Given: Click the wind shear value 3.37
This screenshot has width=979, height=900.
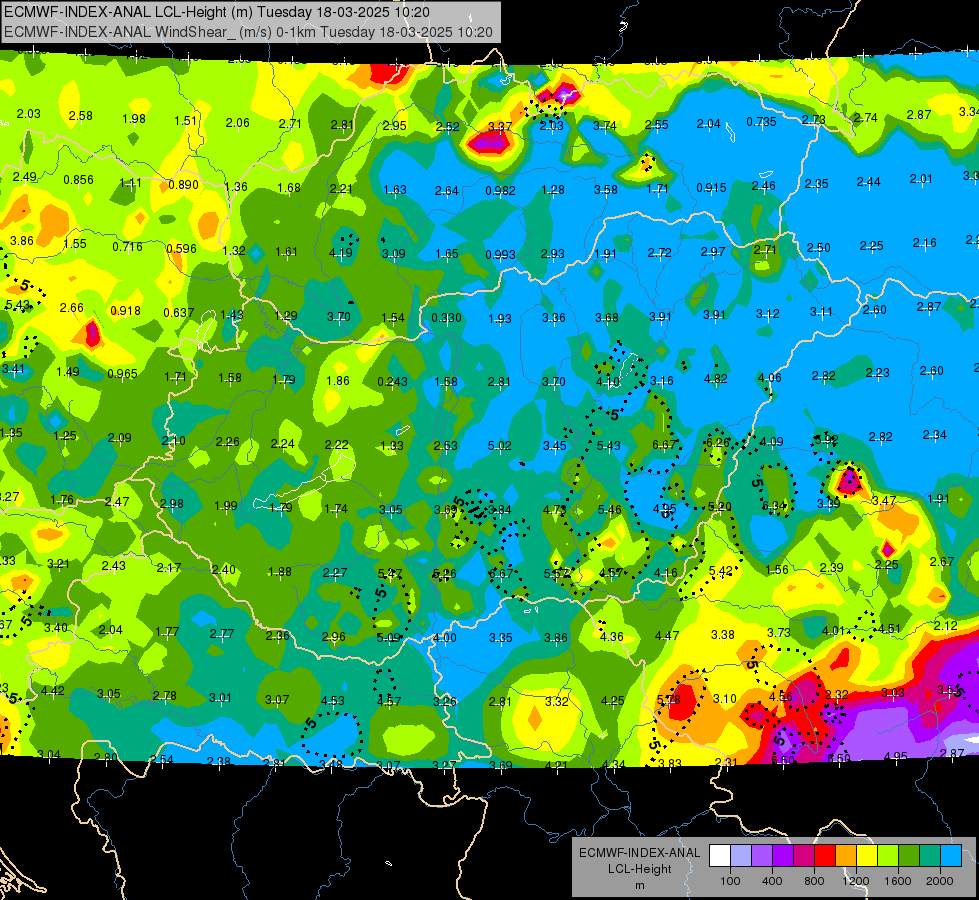Looking at the screenshot, I should click(x=499, y=127).
